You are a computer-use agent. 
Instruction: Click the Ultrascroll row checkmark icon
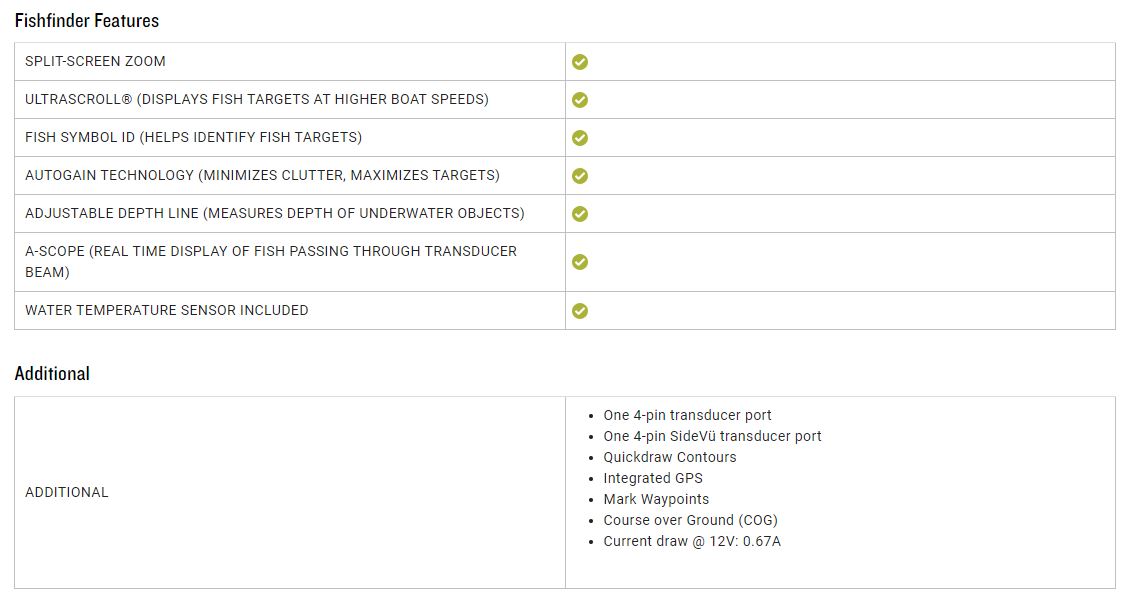(x=580, y=100)
